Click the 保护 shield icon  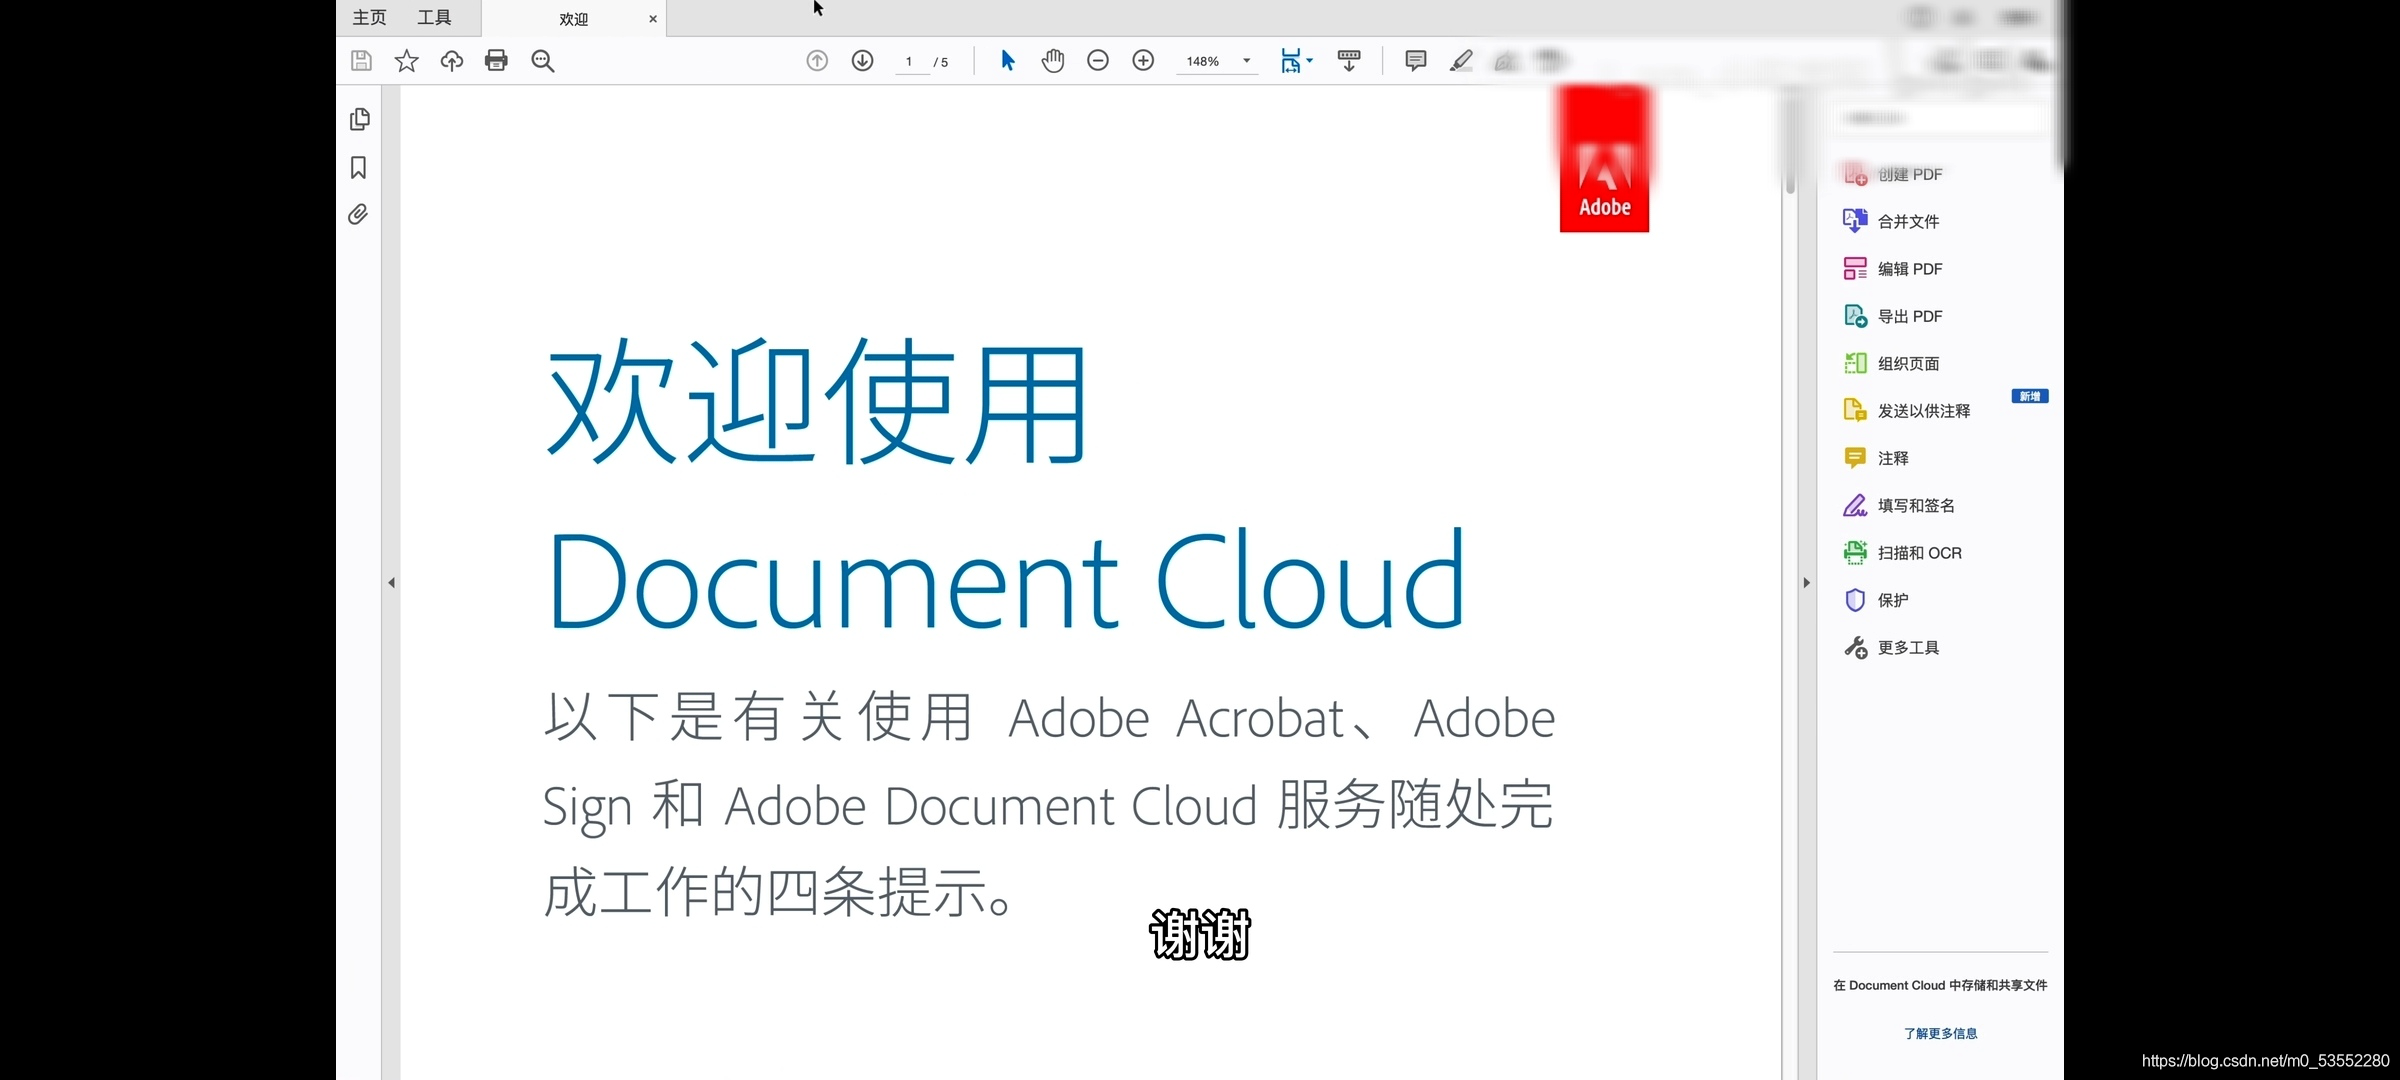[x=1855, y=600]
